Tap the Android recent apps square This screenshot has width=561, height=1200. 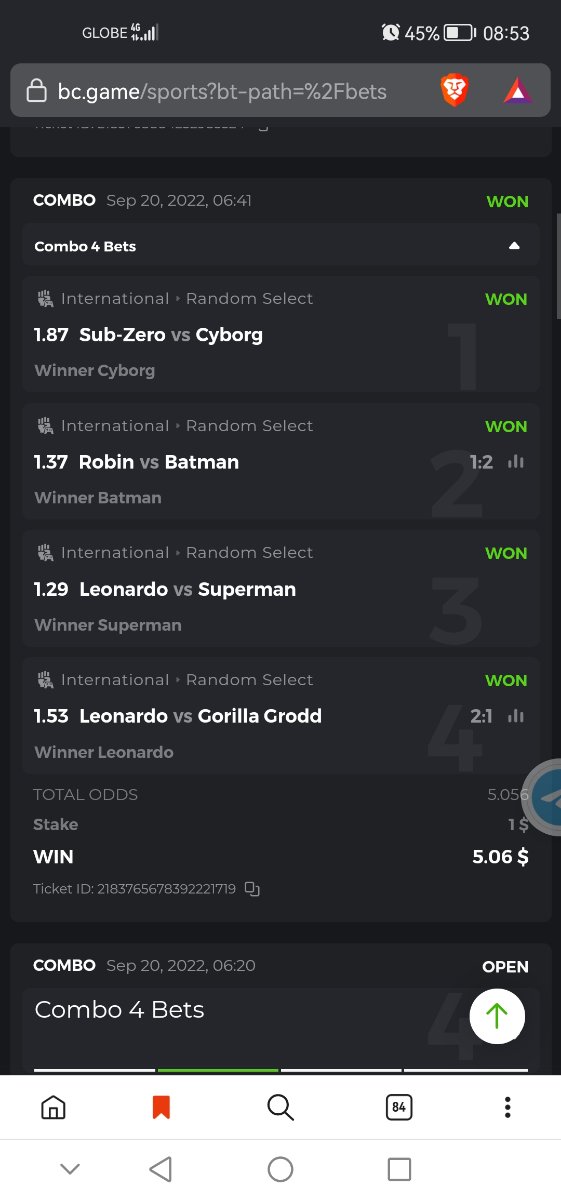pyautogui.click(x=399, y=1169)
